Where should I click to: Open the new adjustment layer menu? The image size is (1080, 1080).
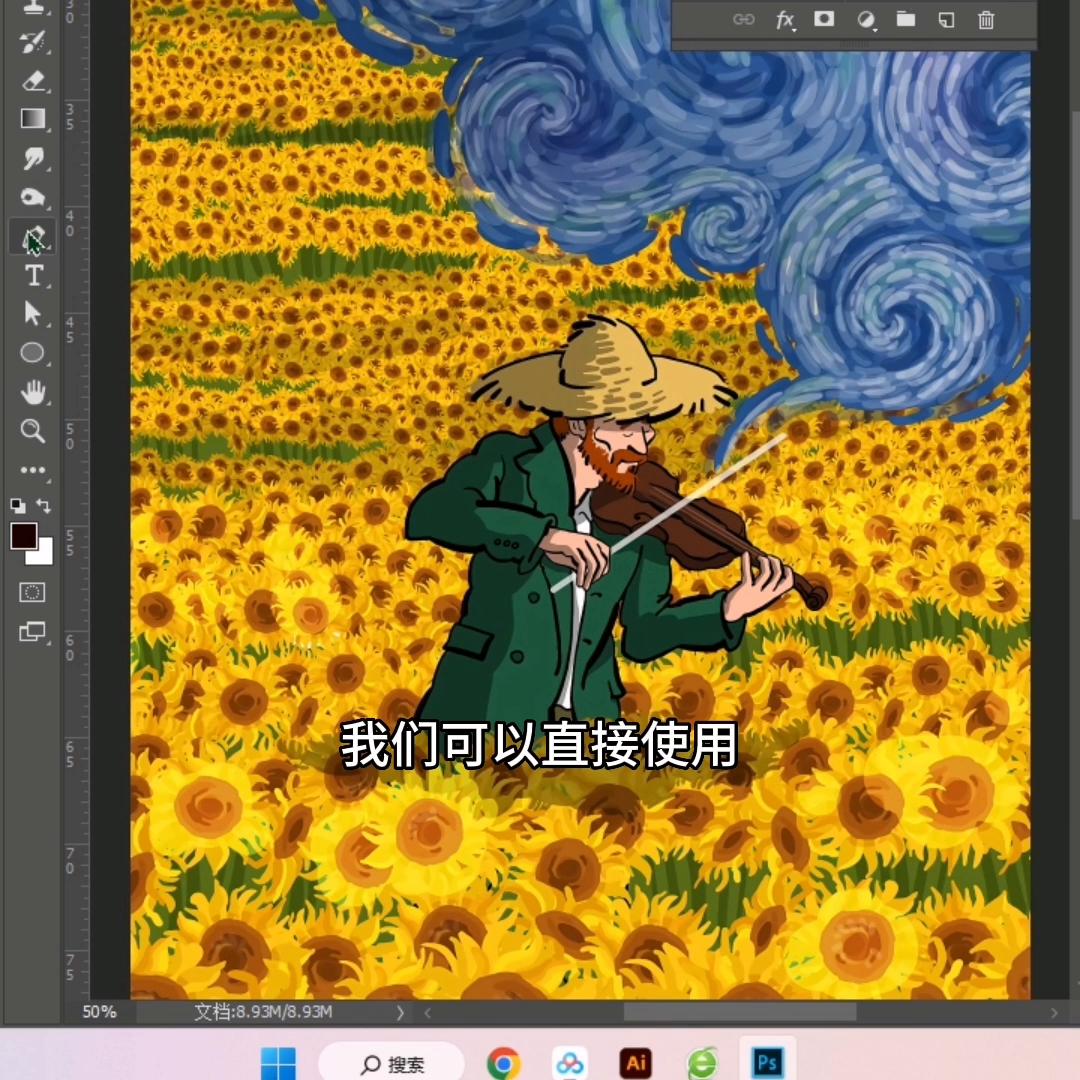(866, 20)
